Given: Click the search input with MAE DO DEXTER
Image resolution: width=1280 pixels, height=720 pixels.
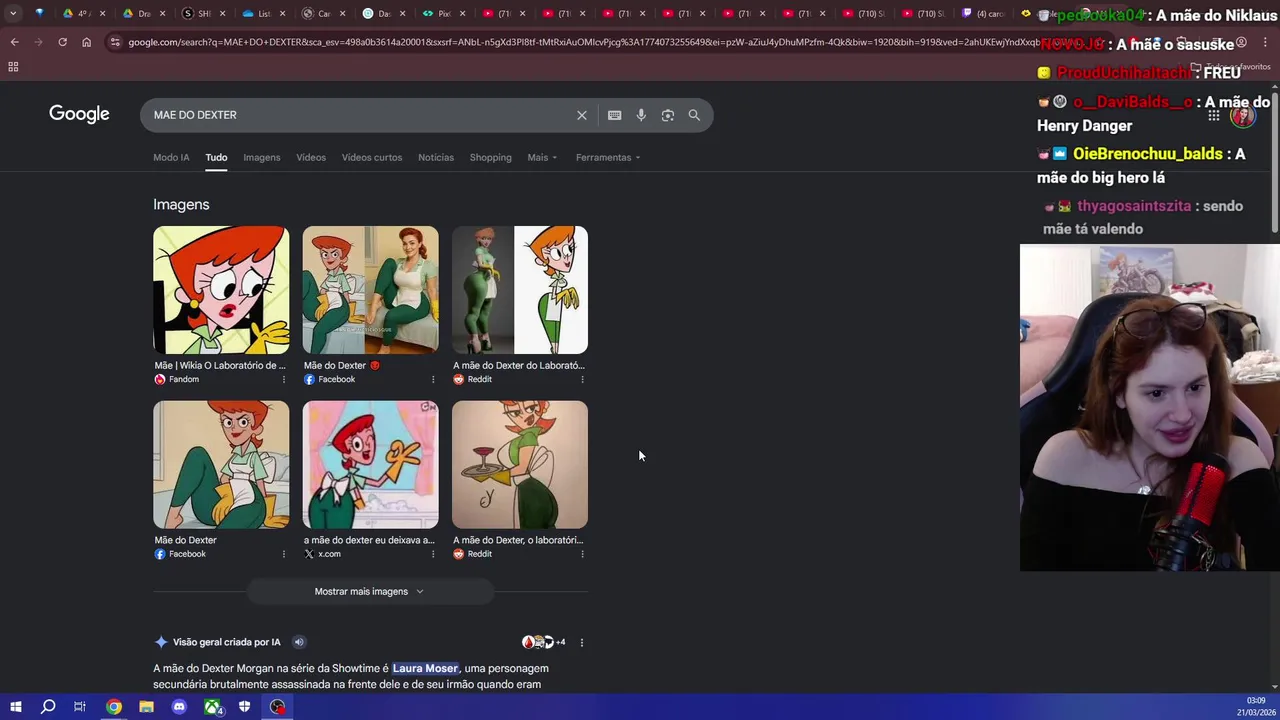Looking at the screenshot, I should pyautogui.click(x=360, y=115).
